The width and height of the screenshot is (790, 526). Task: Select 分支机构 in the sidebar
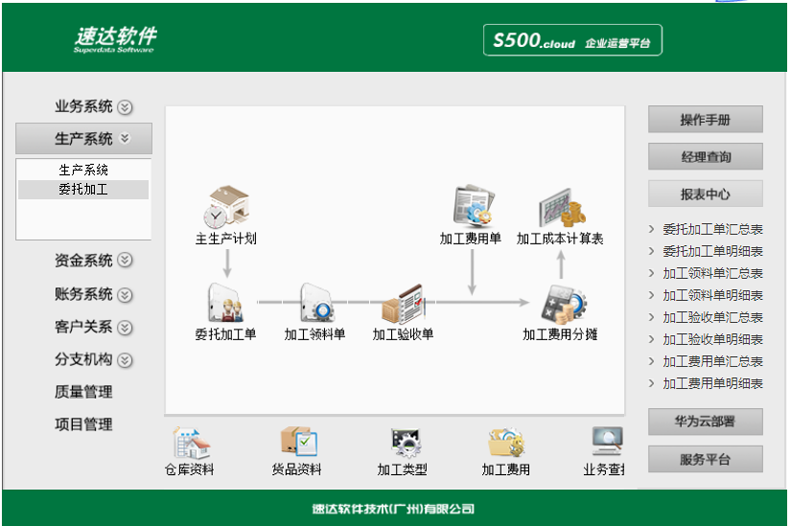[x=84, y=360]
